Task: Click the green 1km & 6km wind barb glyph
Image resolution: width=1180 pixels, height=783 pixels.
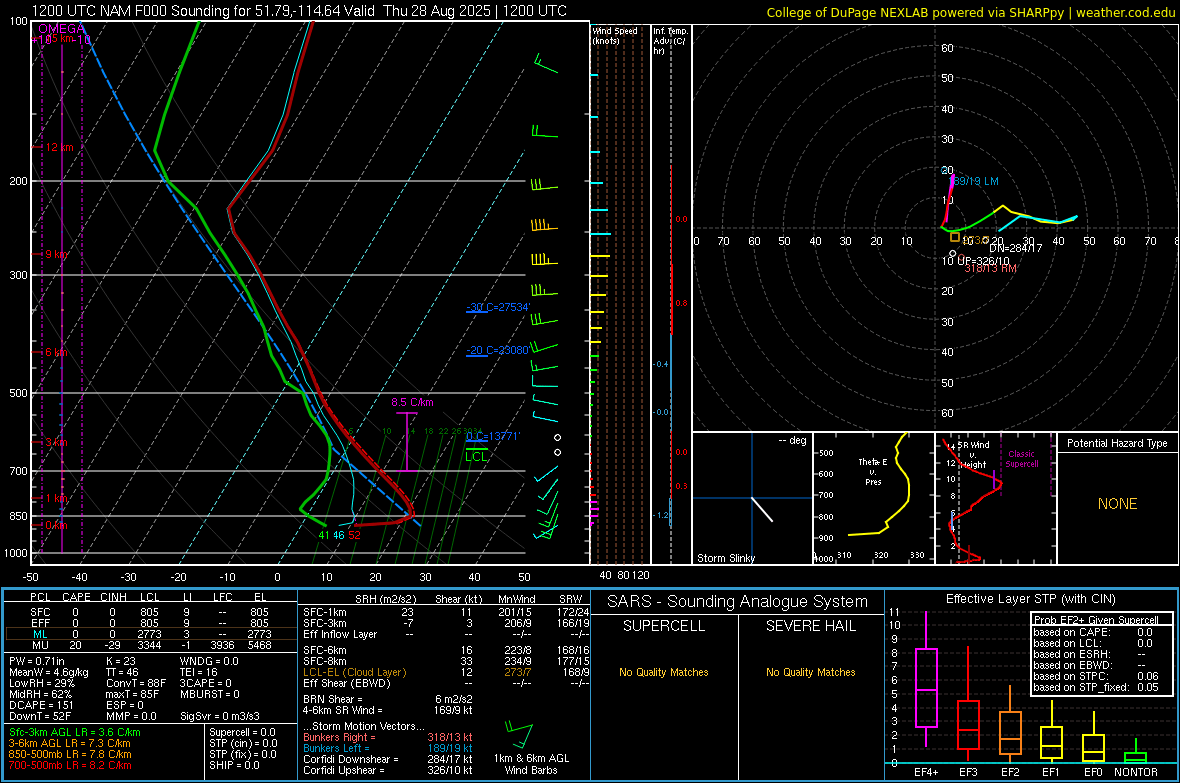Action: tap(519, 734)
